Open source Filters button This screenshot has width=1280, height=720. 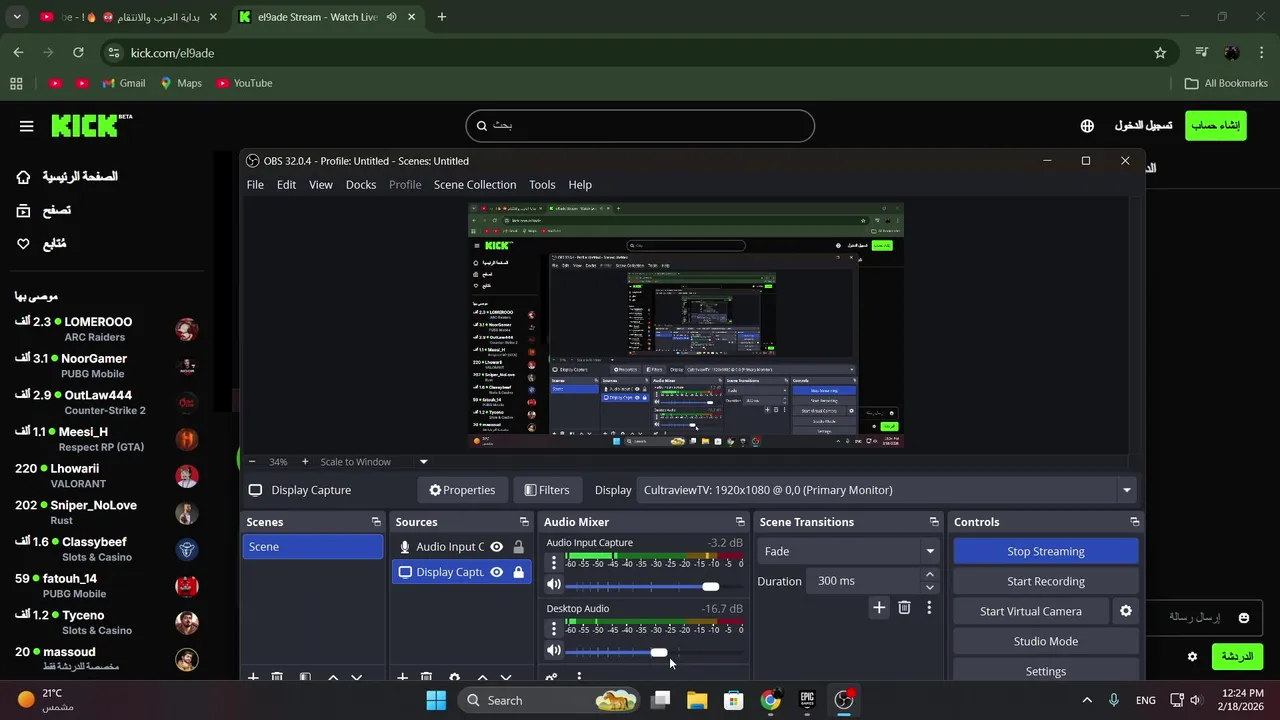point(547,490)
